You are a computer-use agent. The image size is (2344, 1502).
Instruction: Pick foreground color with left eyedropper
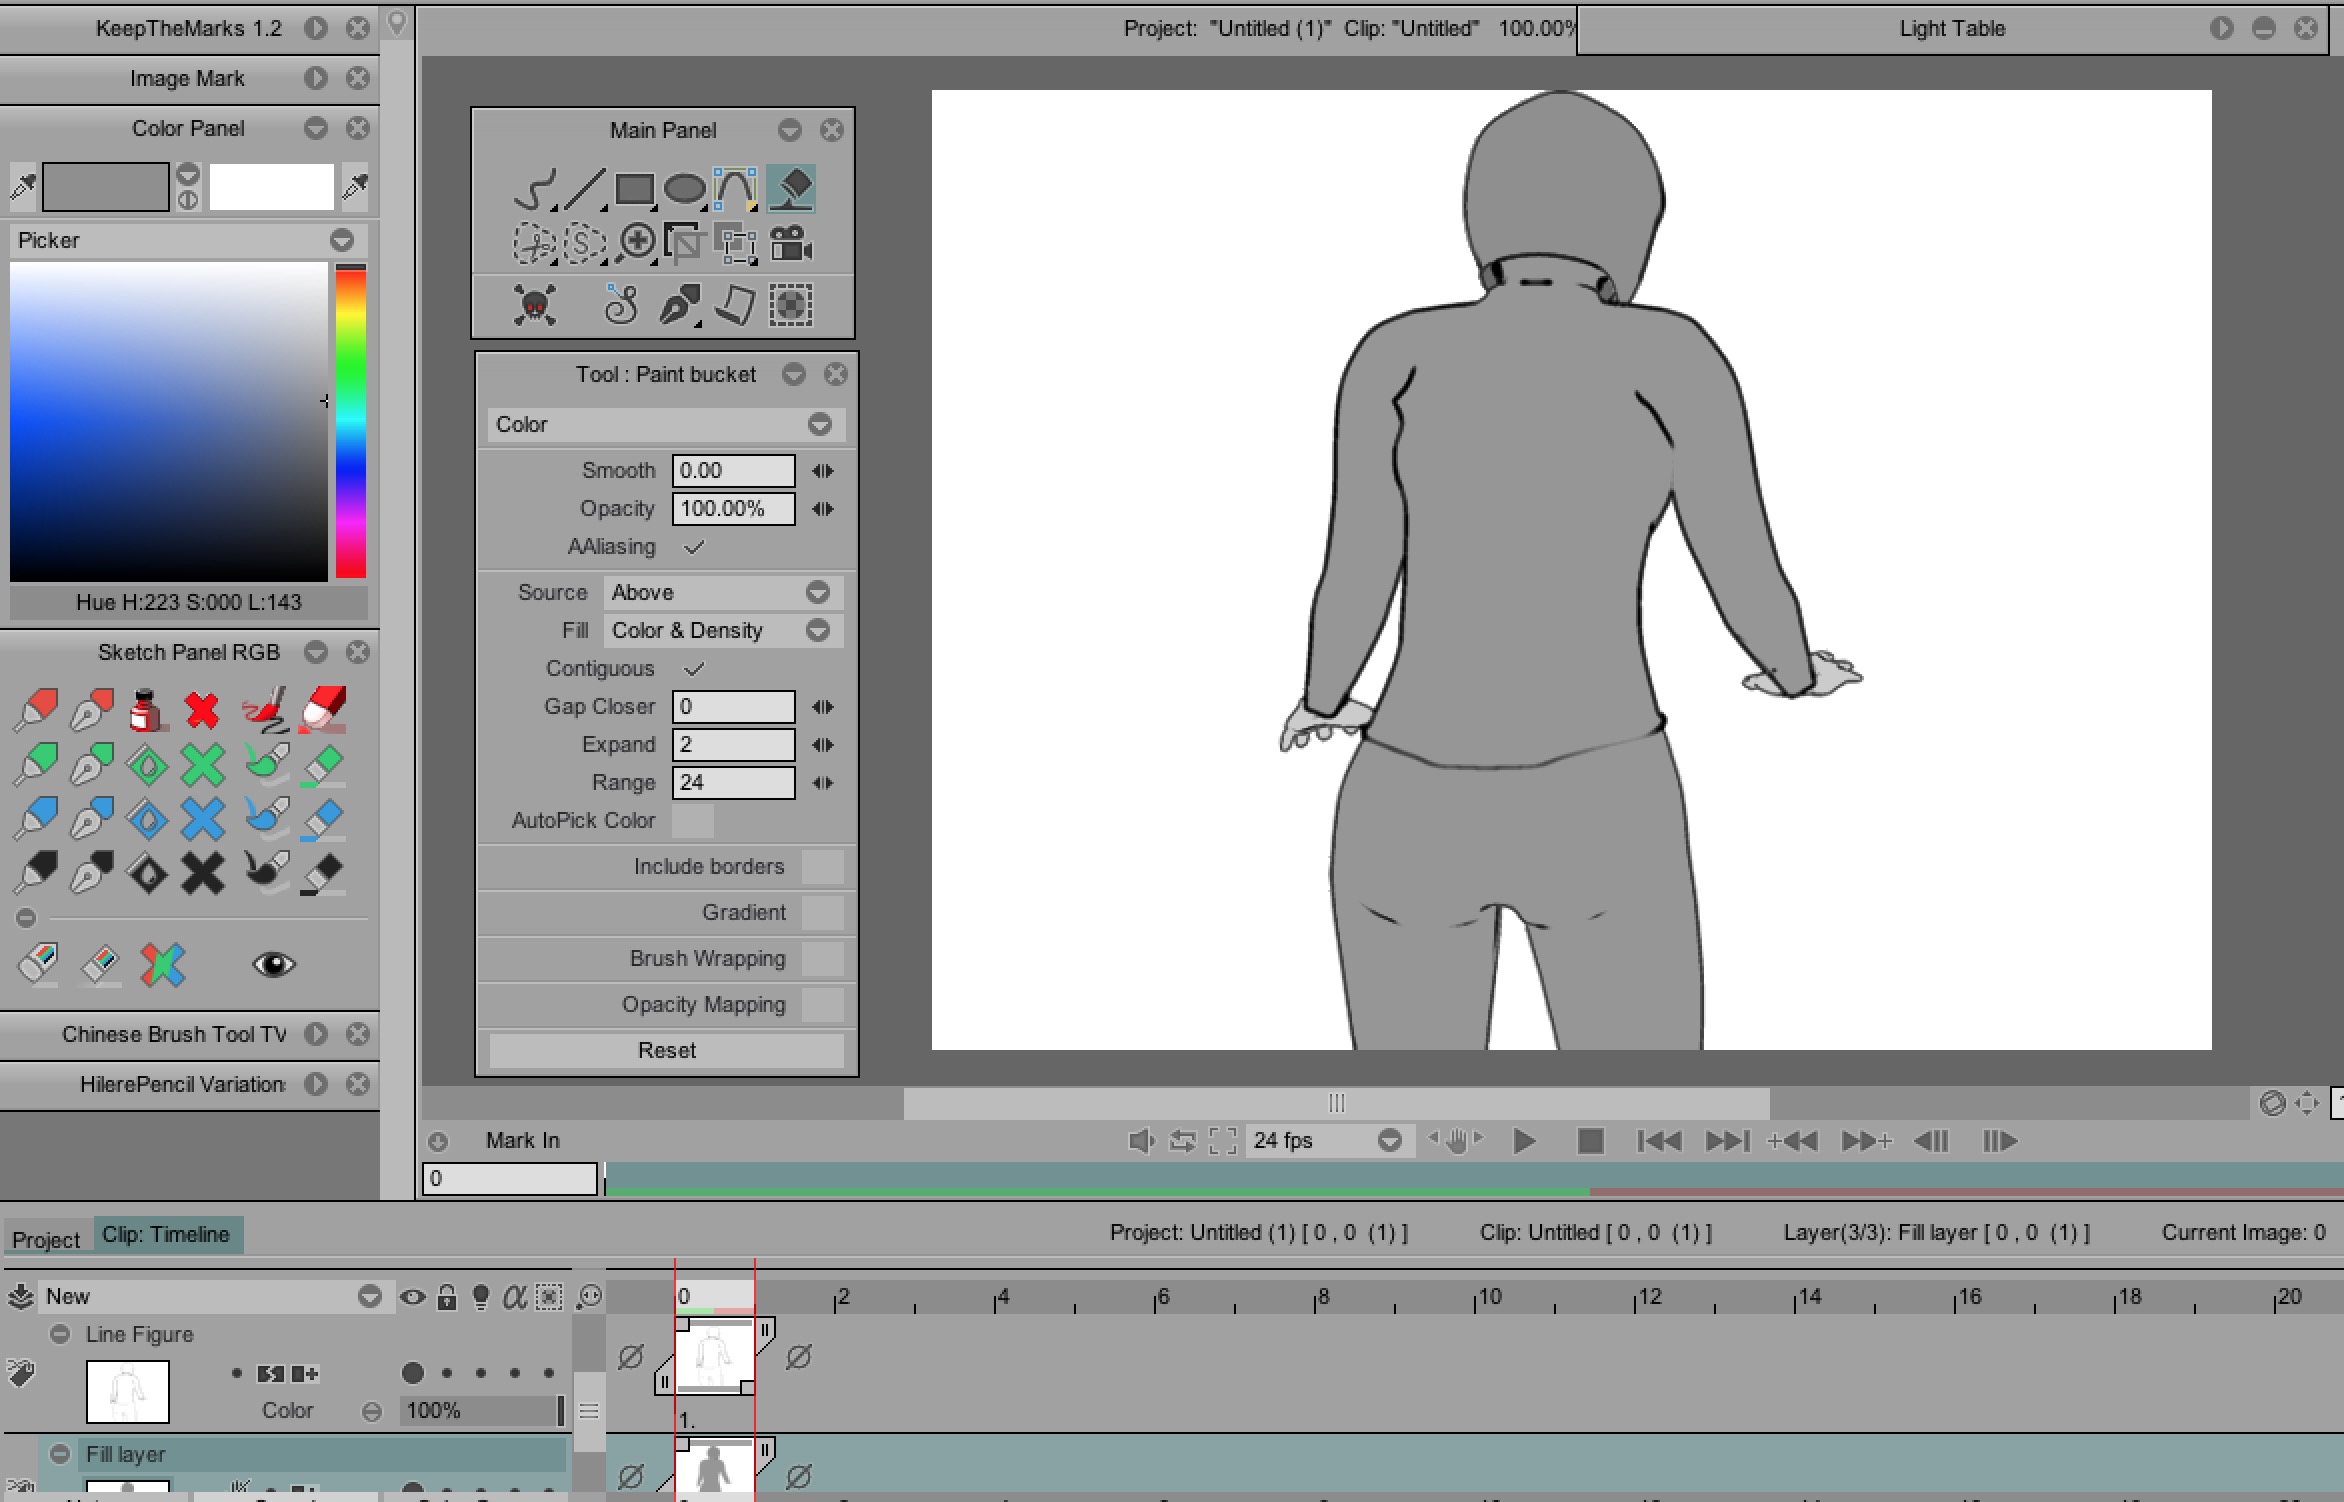click(x=22, y=186)
